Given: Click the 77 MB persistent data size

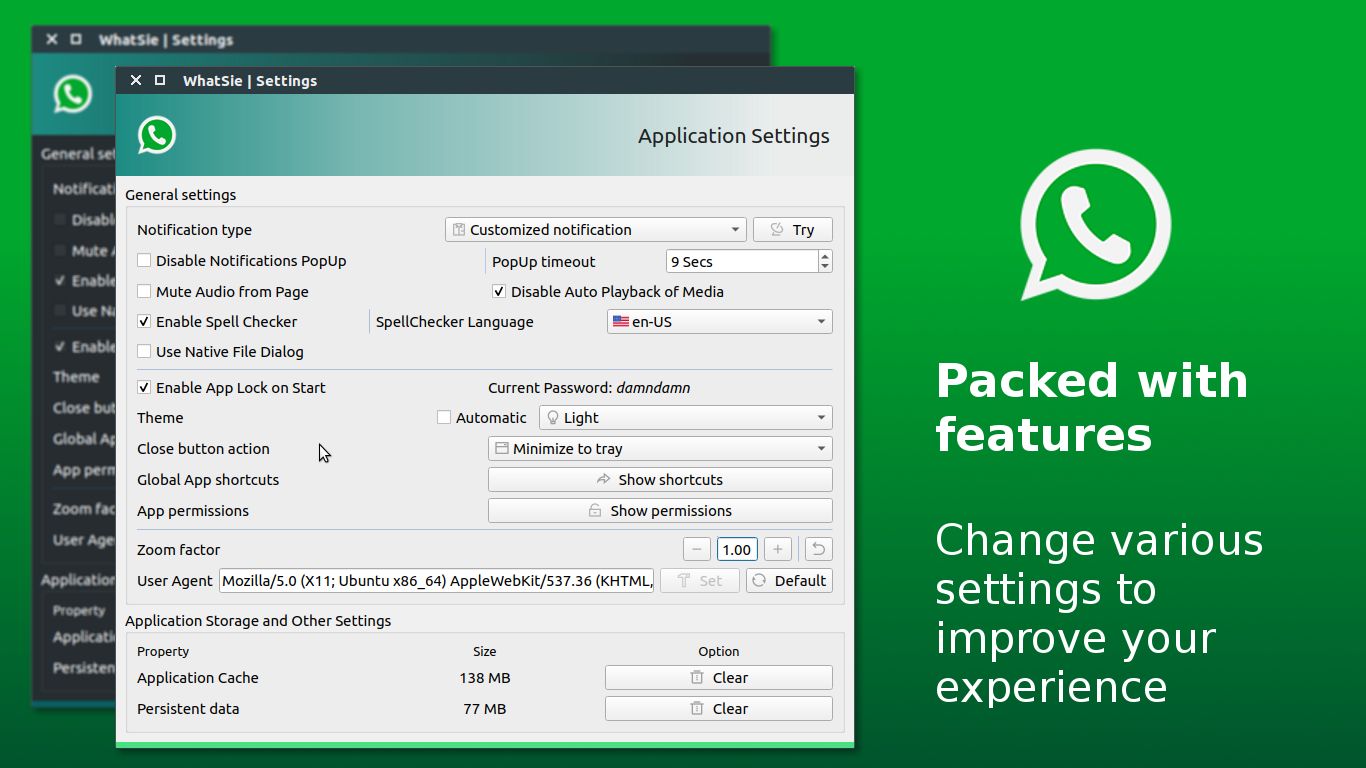Looking at the screenshot, I should (485, 709).
